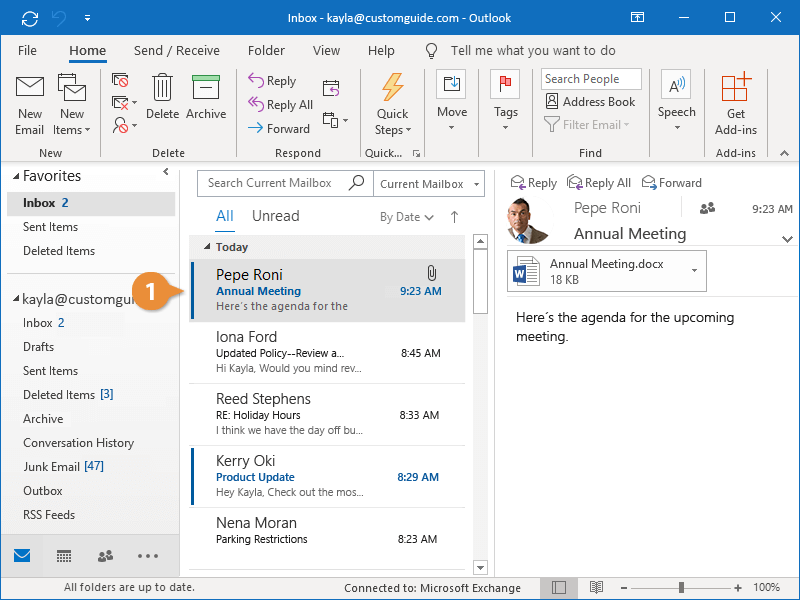The height and width of the screenshot is (600, 800).
Task: Show Unread messages only
Action: click(276, 216)
